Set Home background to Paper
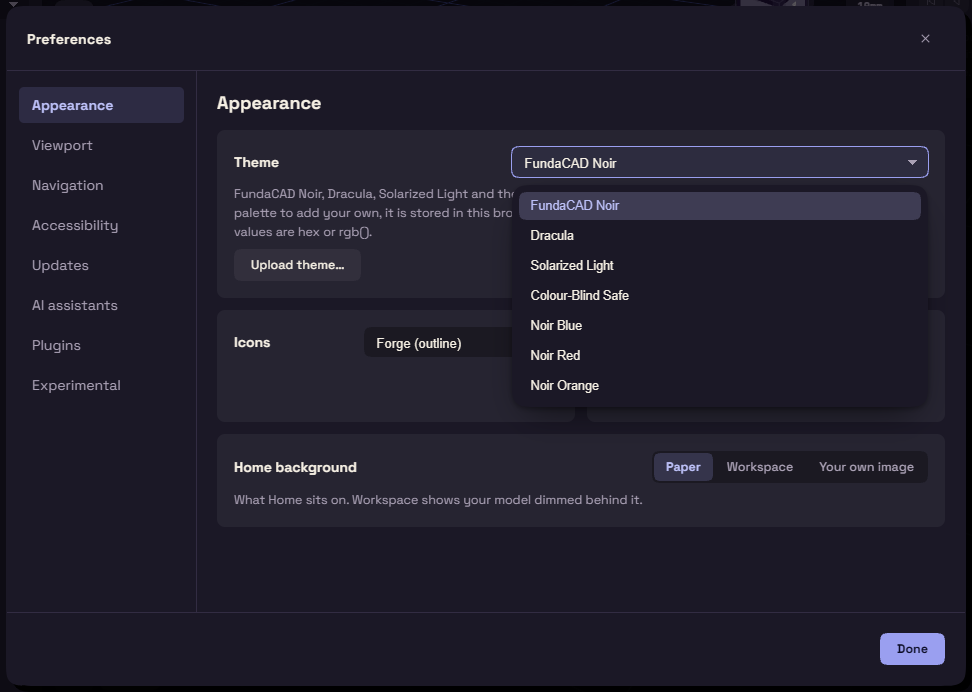The image size is (972, 692). click(x=683, y=467)
